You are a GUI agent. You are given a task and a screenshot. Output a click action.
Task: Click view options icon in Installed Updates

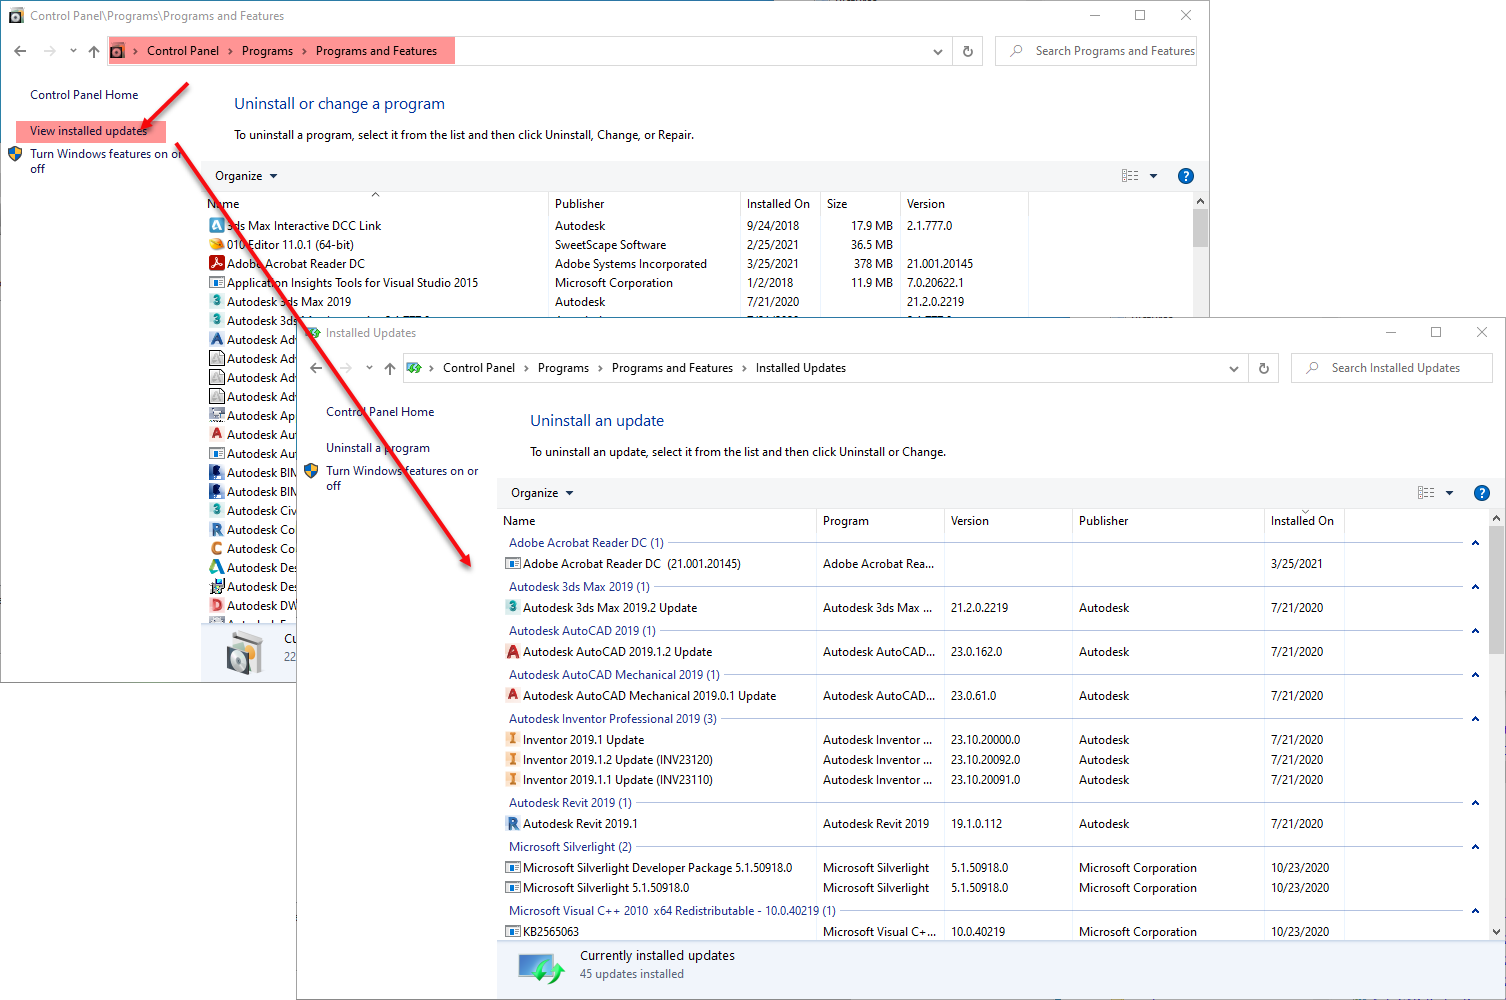coord(1426,493)
